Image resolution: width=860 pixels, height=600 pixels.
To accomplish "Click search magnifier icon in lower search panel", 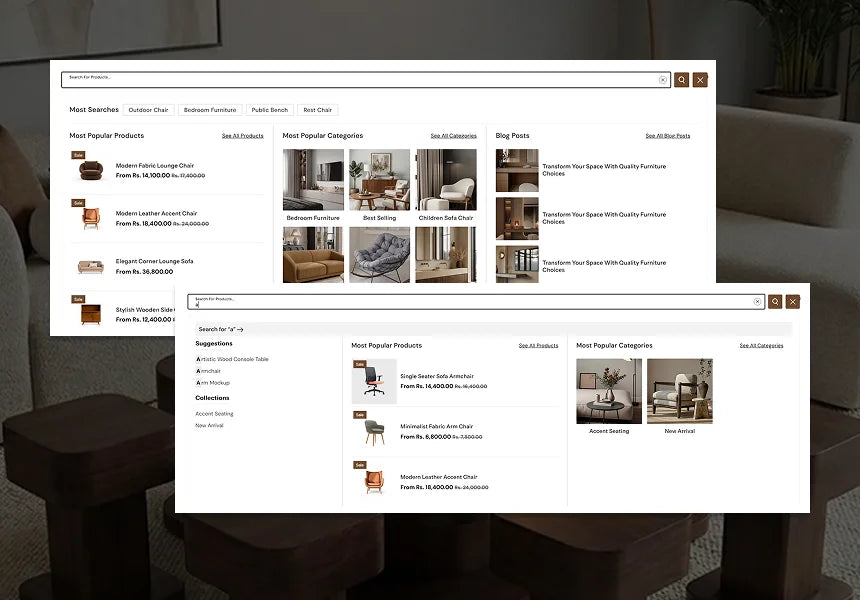I will [x=775, y=301].
